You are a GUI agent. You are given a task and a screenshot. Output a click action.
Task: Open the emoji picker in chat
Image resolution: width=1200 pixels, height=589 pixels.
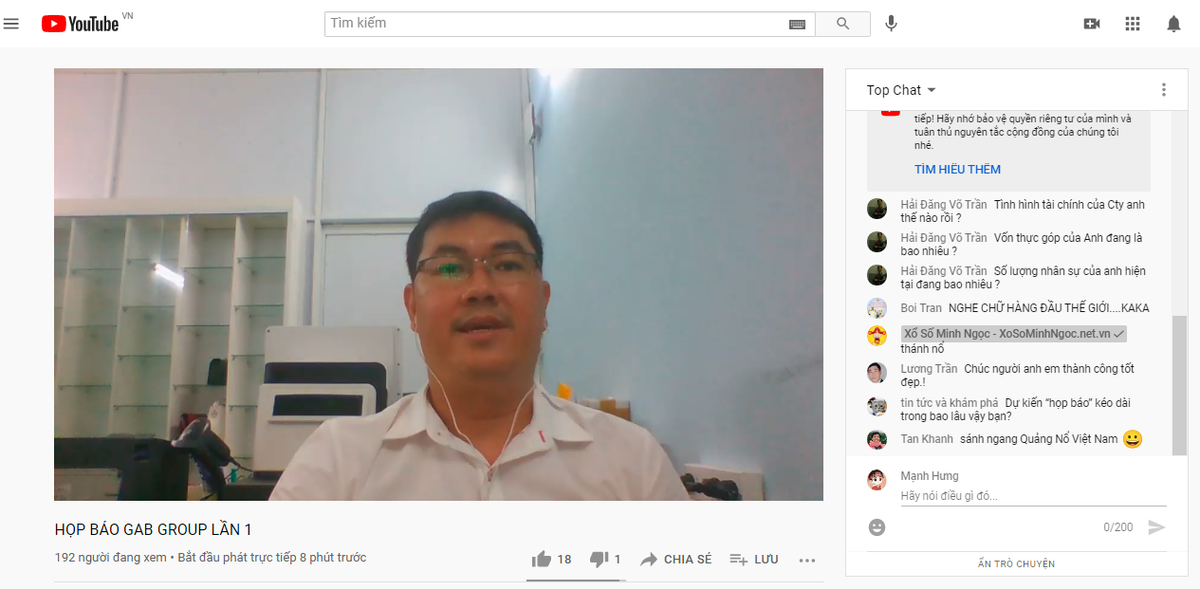tap(877, 527)
